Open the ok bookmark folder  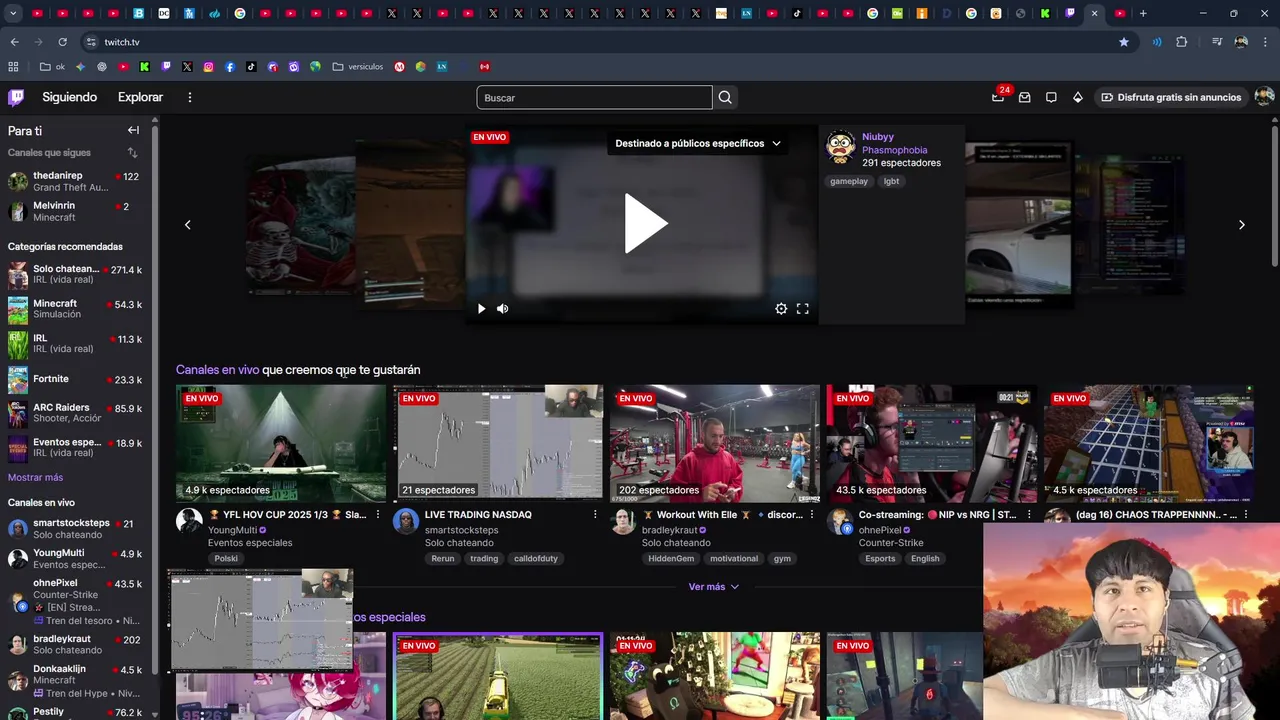52,67
